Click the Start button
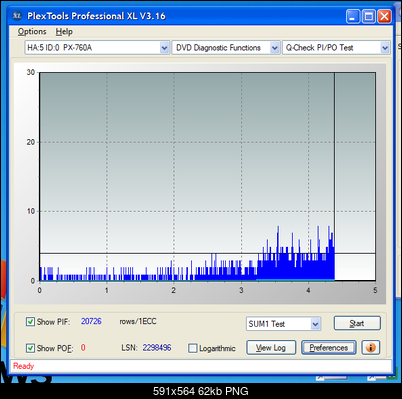402x399 pixels. (357, 323)
